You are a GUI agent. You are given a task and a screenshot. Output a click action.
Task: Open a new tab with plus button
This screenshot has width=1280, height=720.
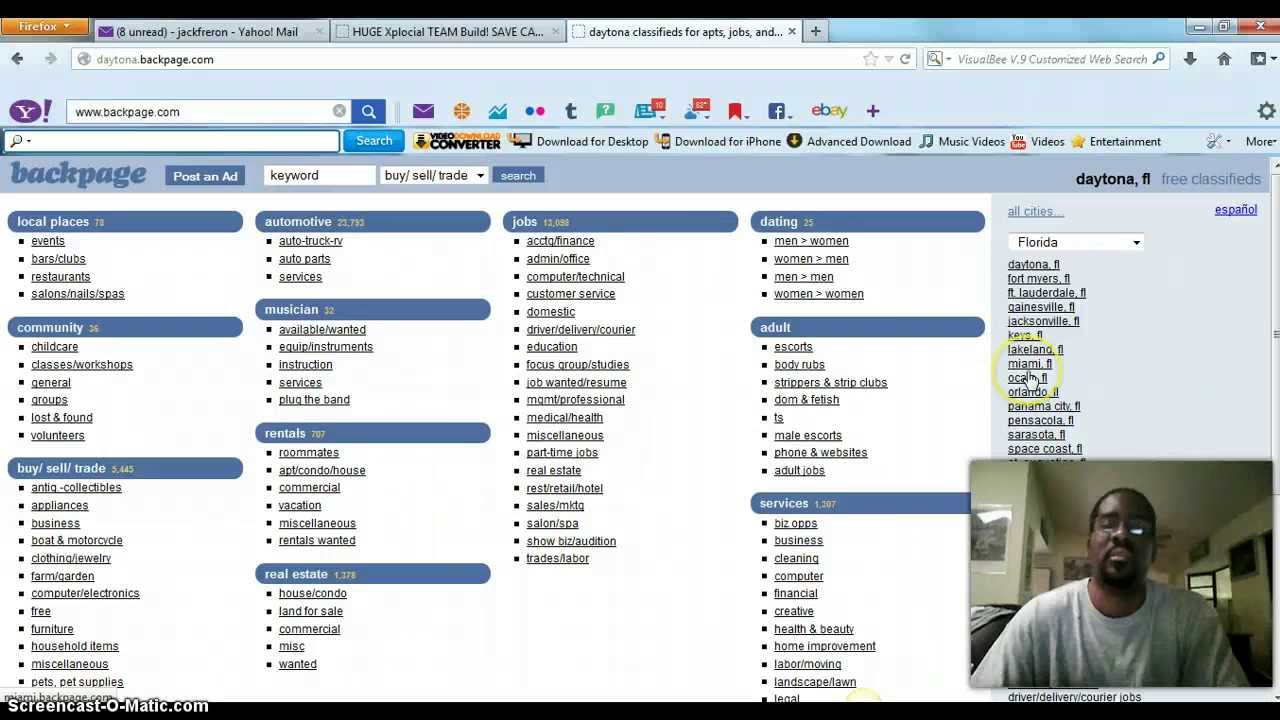coord(815,31)
